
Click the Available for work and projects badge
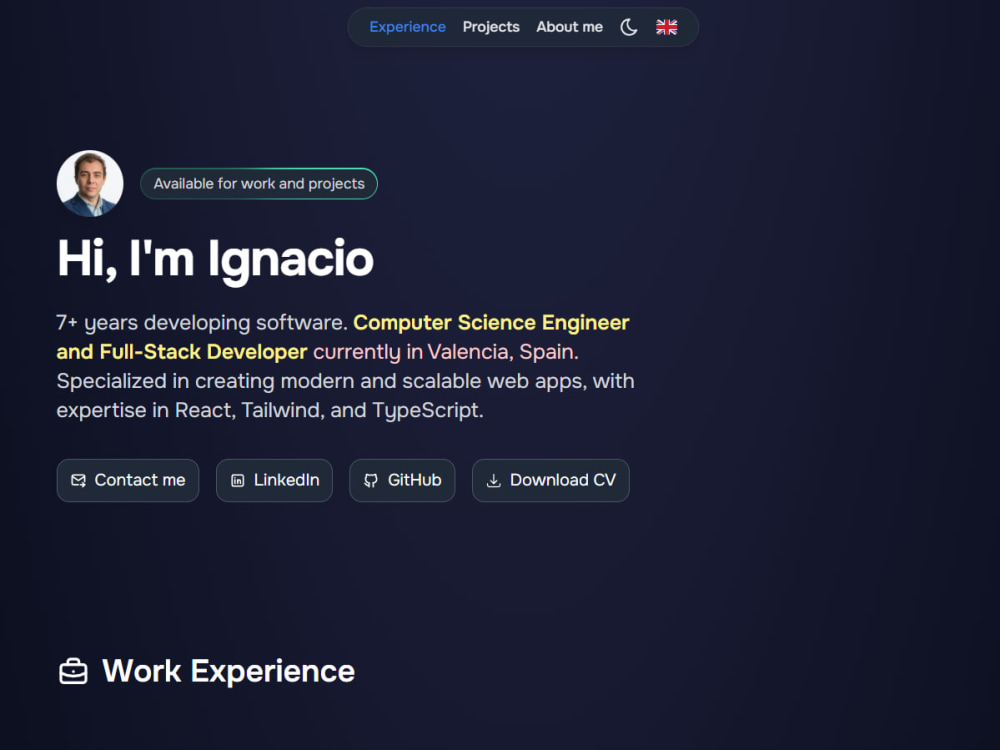(259, 184)
